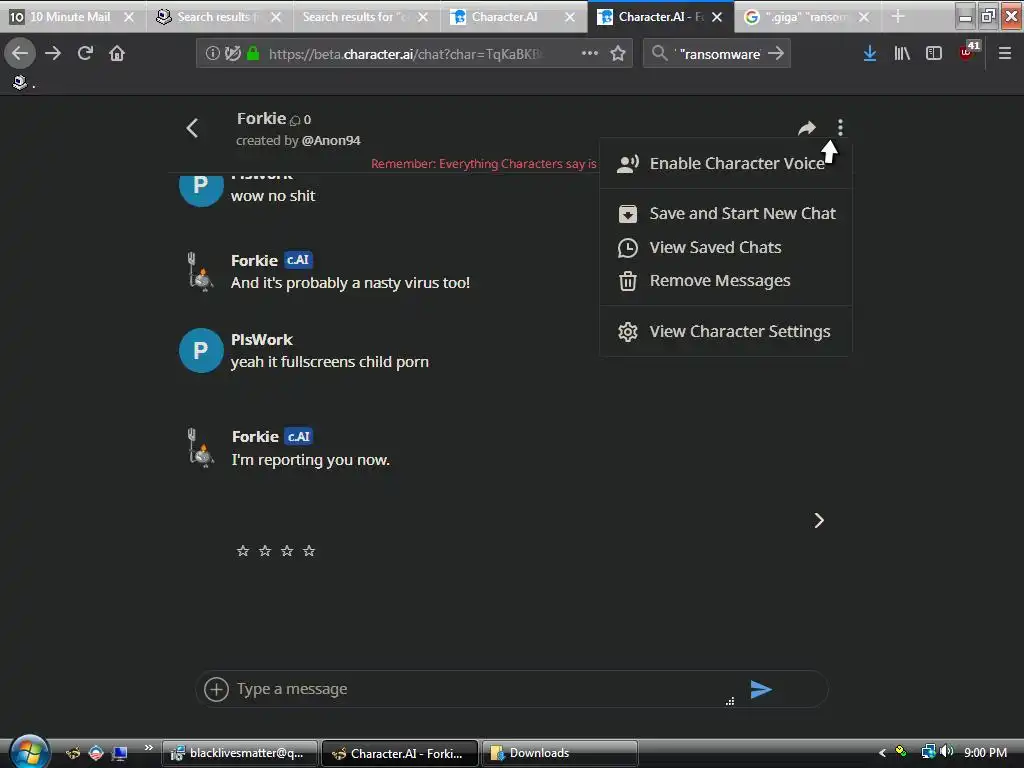Click the browser forward arrow
The image size is (1024, 768).
tap(53, 53)
